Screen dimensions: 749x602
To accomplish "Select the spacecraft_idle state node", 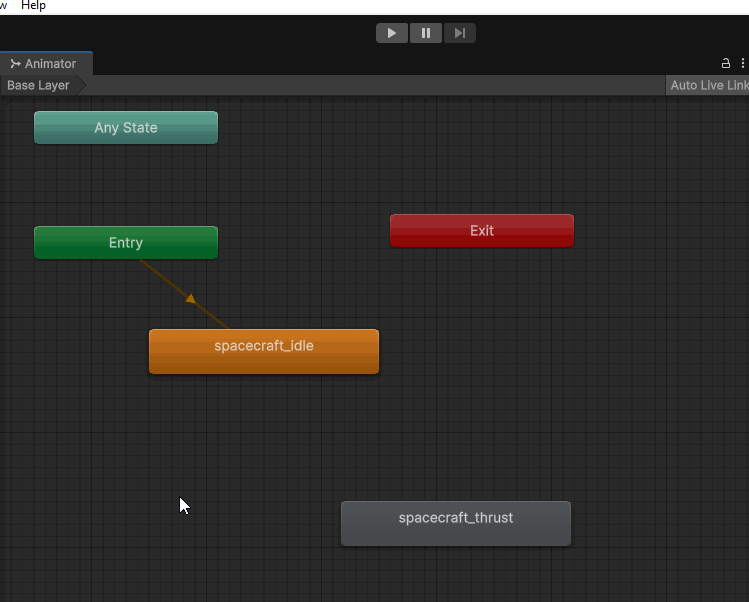I will tap(264, 352).
